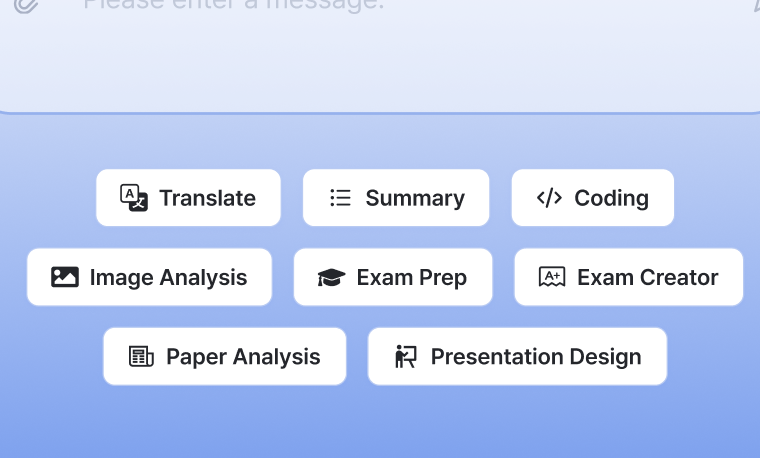The image size is (760, 458).
Task: Click the Translate language icon
Action: pyautogui.click(x=134, y=198)
